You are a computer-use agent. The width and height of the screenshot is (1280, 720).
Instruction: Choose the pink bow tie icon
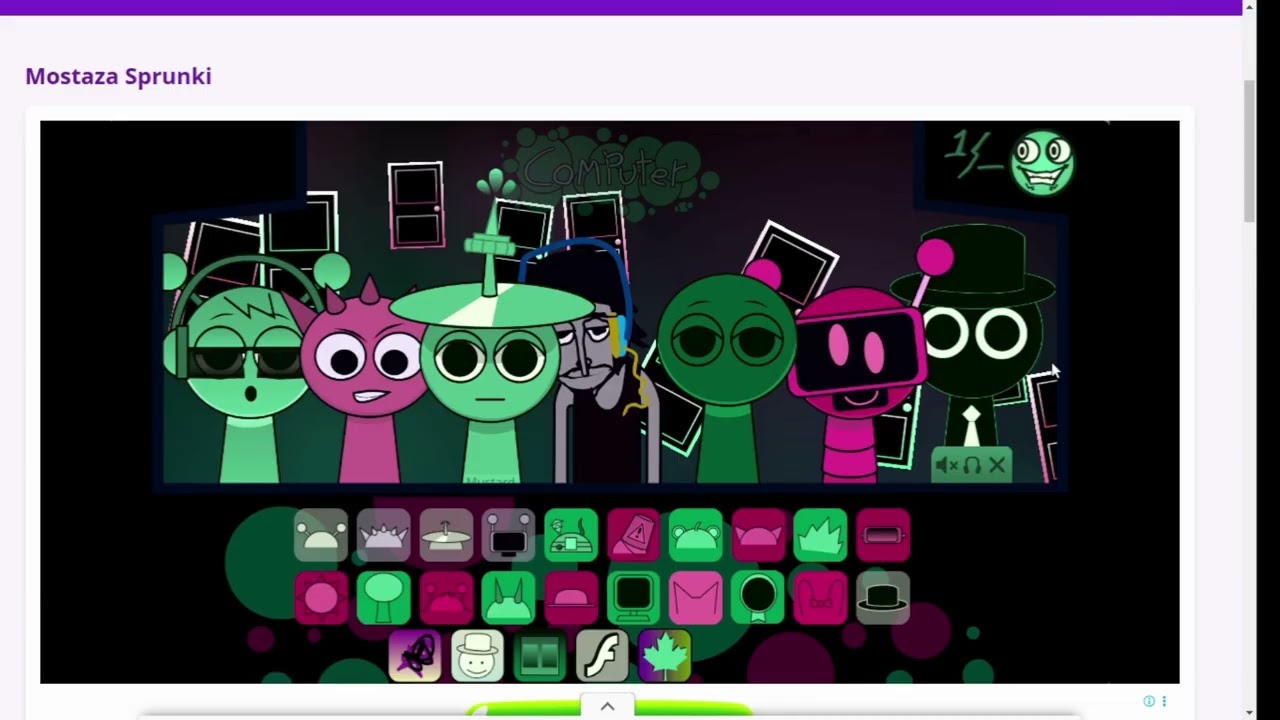point(820,598)
